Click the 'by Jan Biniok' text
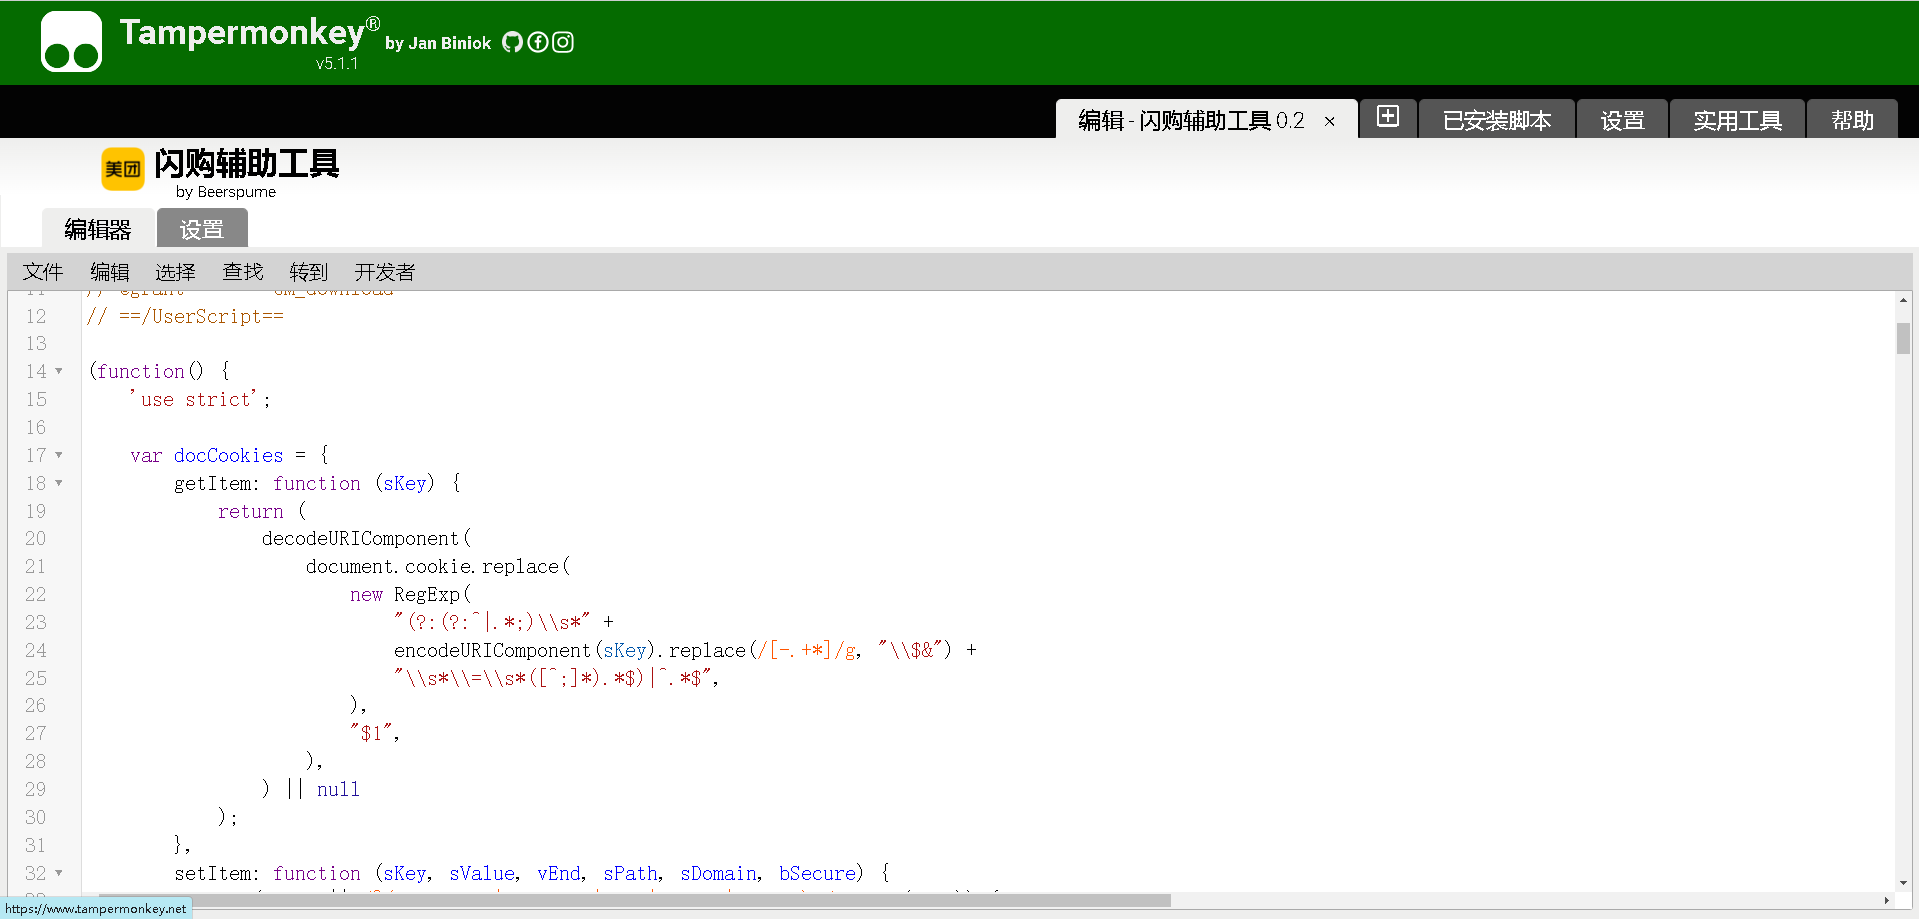 pos(438,43)
